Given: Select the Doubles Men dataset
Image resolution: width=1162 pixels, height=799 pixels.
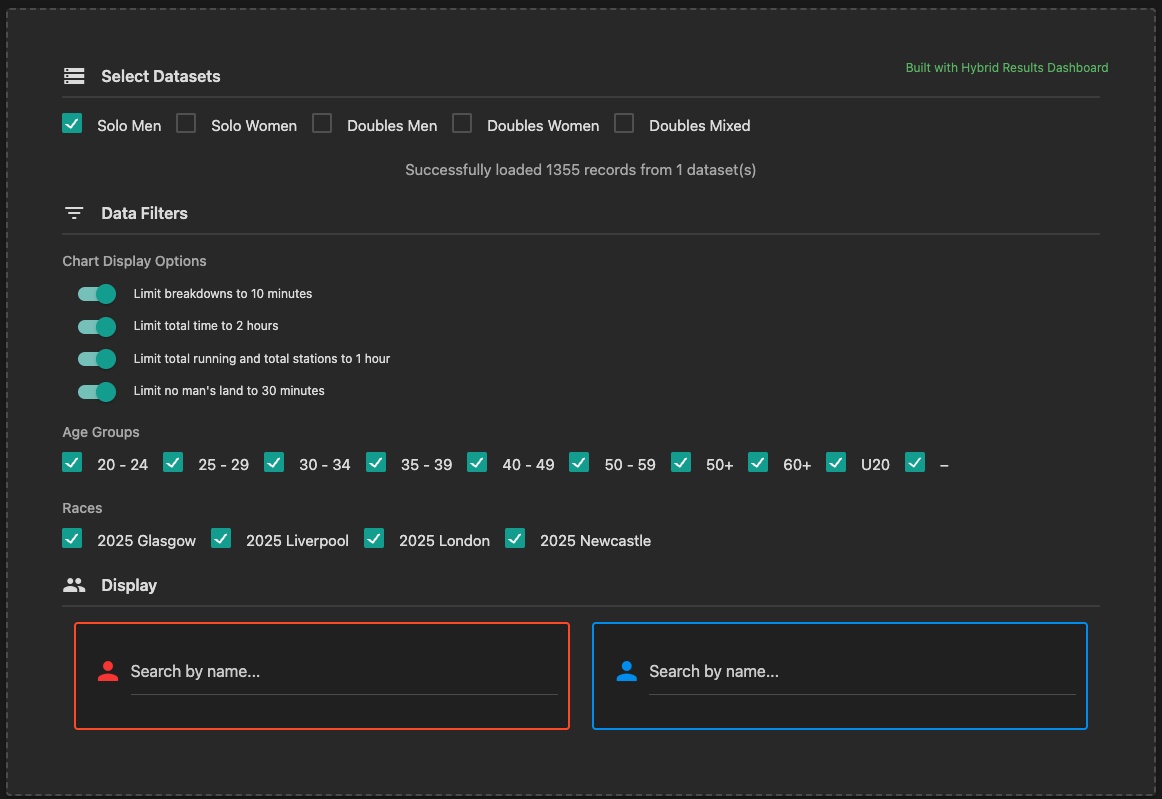Looking at the screenshot, I should pyautogui.click(x=321, y=122).
